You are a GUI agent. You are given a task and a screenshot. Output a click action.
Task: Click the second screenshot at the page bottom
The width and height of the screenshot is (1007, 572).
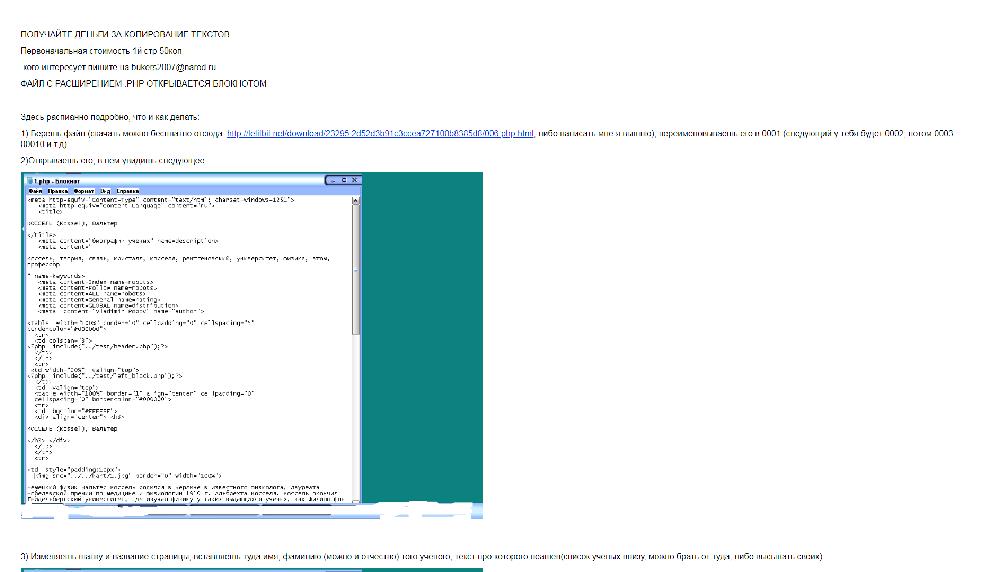pos(250,569)
